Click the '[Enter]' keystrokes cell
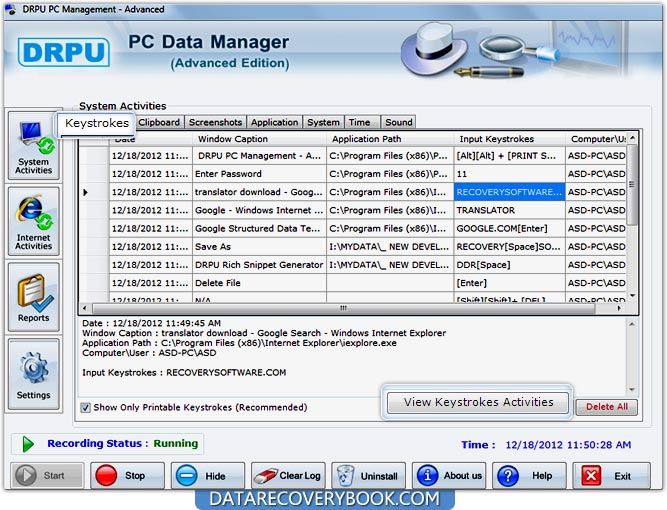The height and width of the screenshot is (510, 667). (510, 283)
